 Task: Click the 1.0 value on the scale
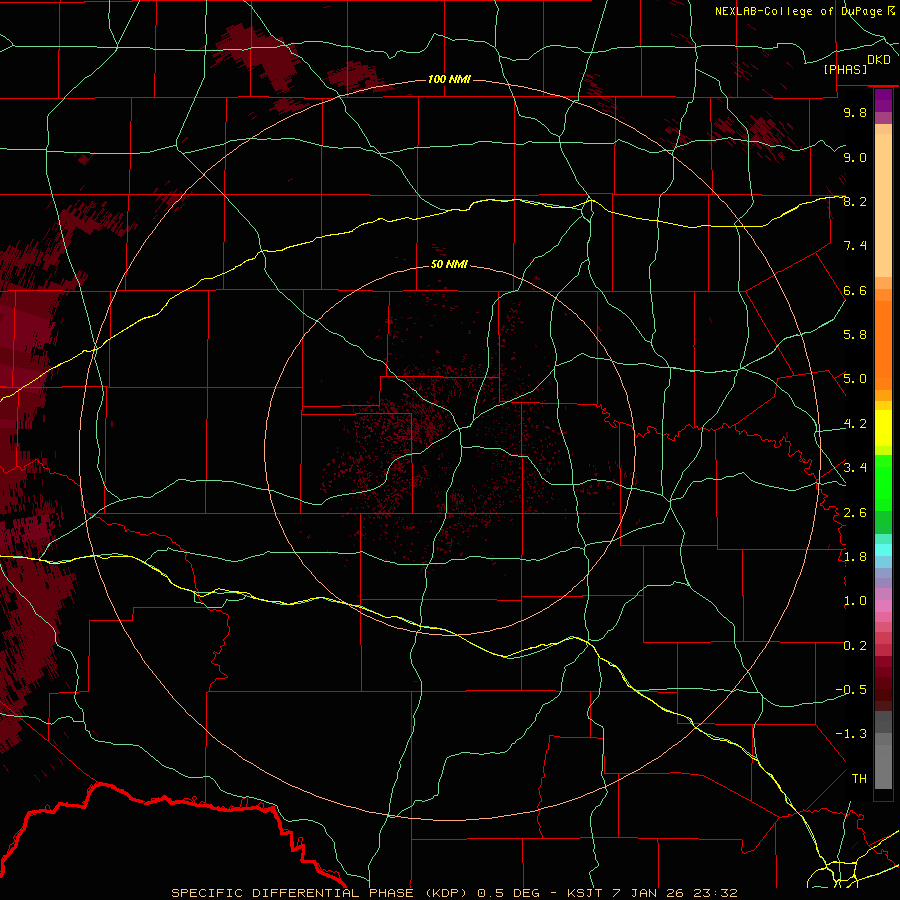(x=855, y=601)
